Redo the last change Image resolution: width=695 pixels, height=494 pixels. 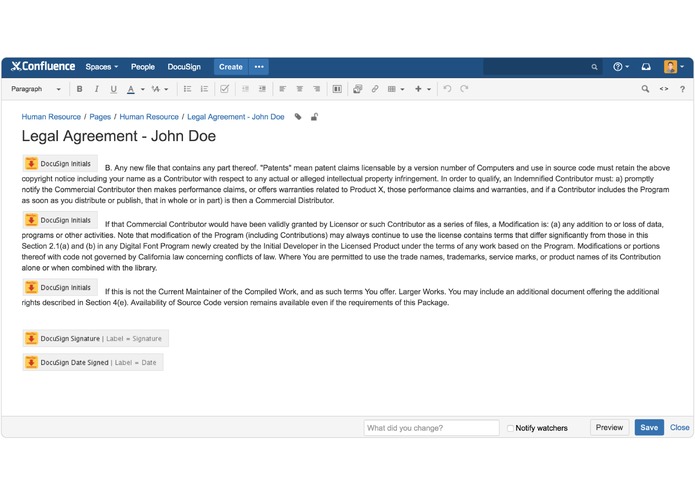pyautogui.click(x=464, y=89)
